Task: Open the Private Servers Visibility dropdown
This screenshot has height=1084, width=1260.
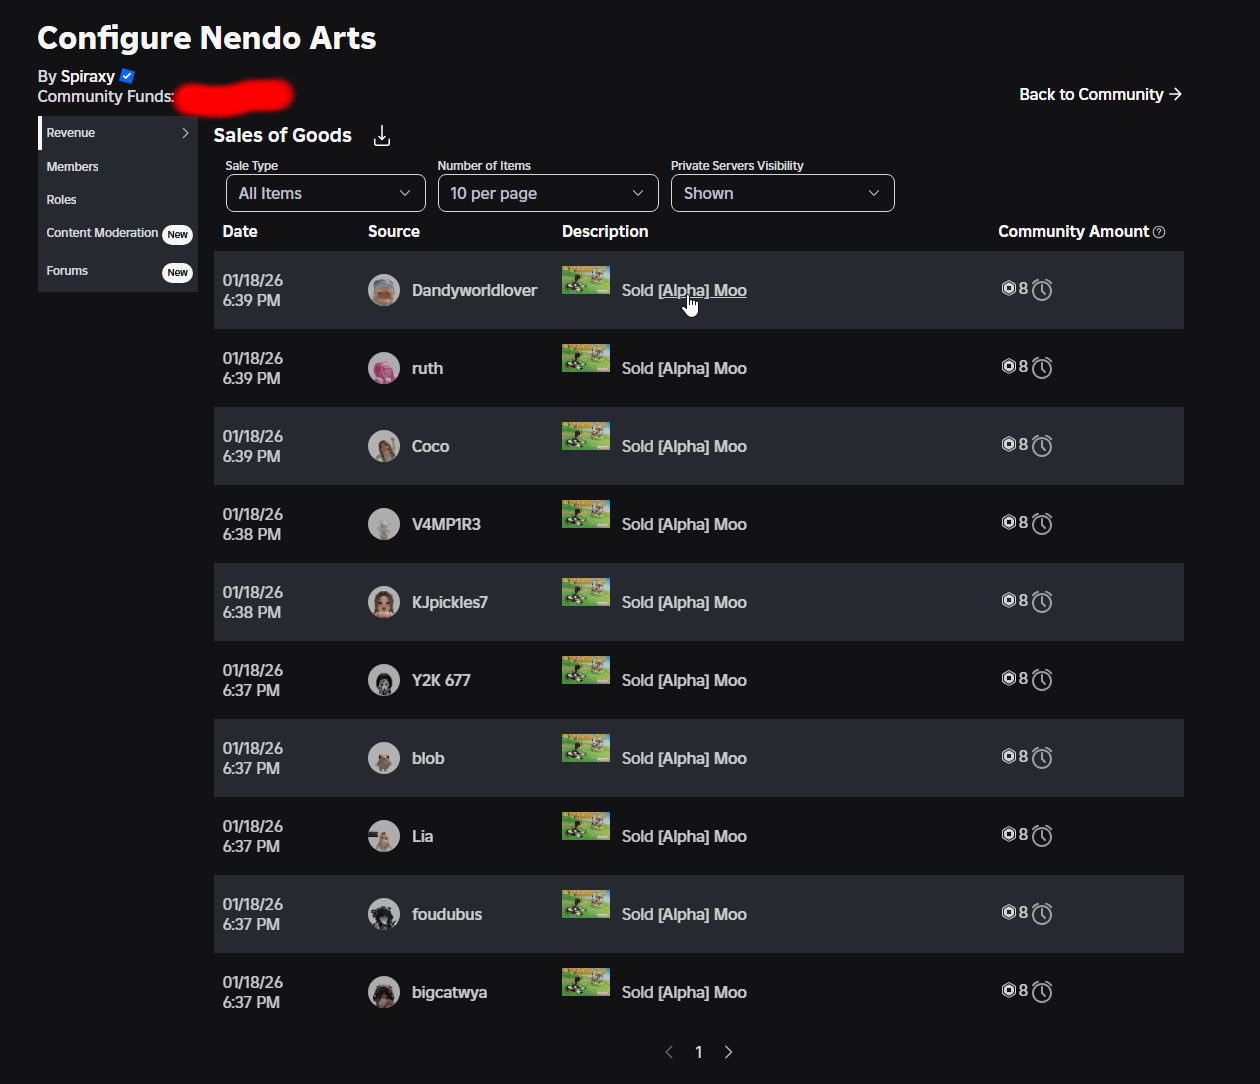Action: pos(782,193)
